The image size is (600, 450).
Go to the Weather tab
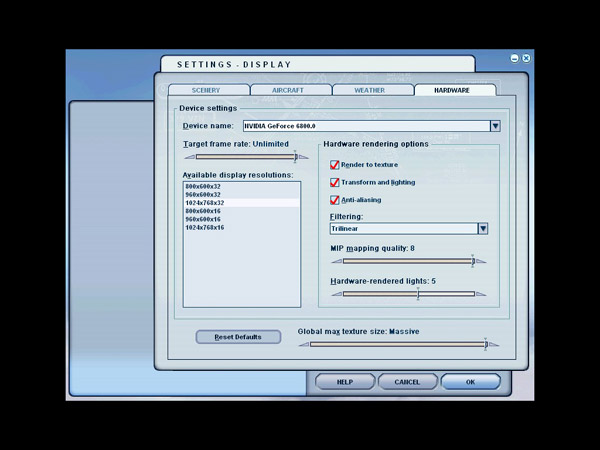pos(369,91)
